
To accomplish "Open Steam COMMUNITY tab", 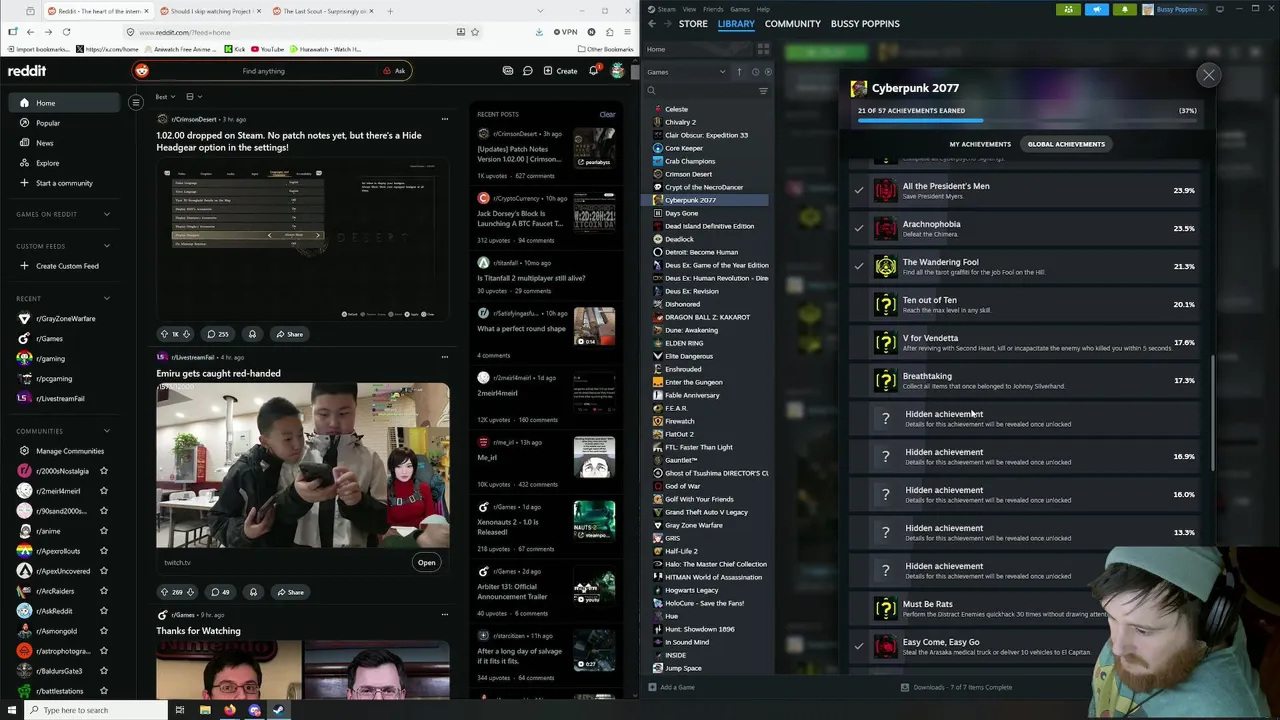I will pyautogui.click(x=792, y=23).
